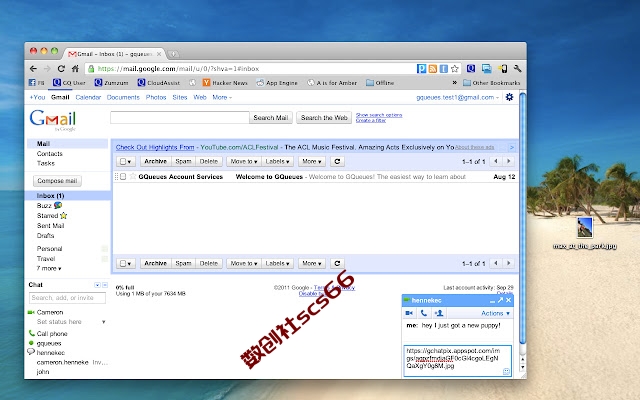The height and width of the screenshot is (400, 640).
Task: Open the bottom Labels dropdown
Action: click(x=277, y=264)
